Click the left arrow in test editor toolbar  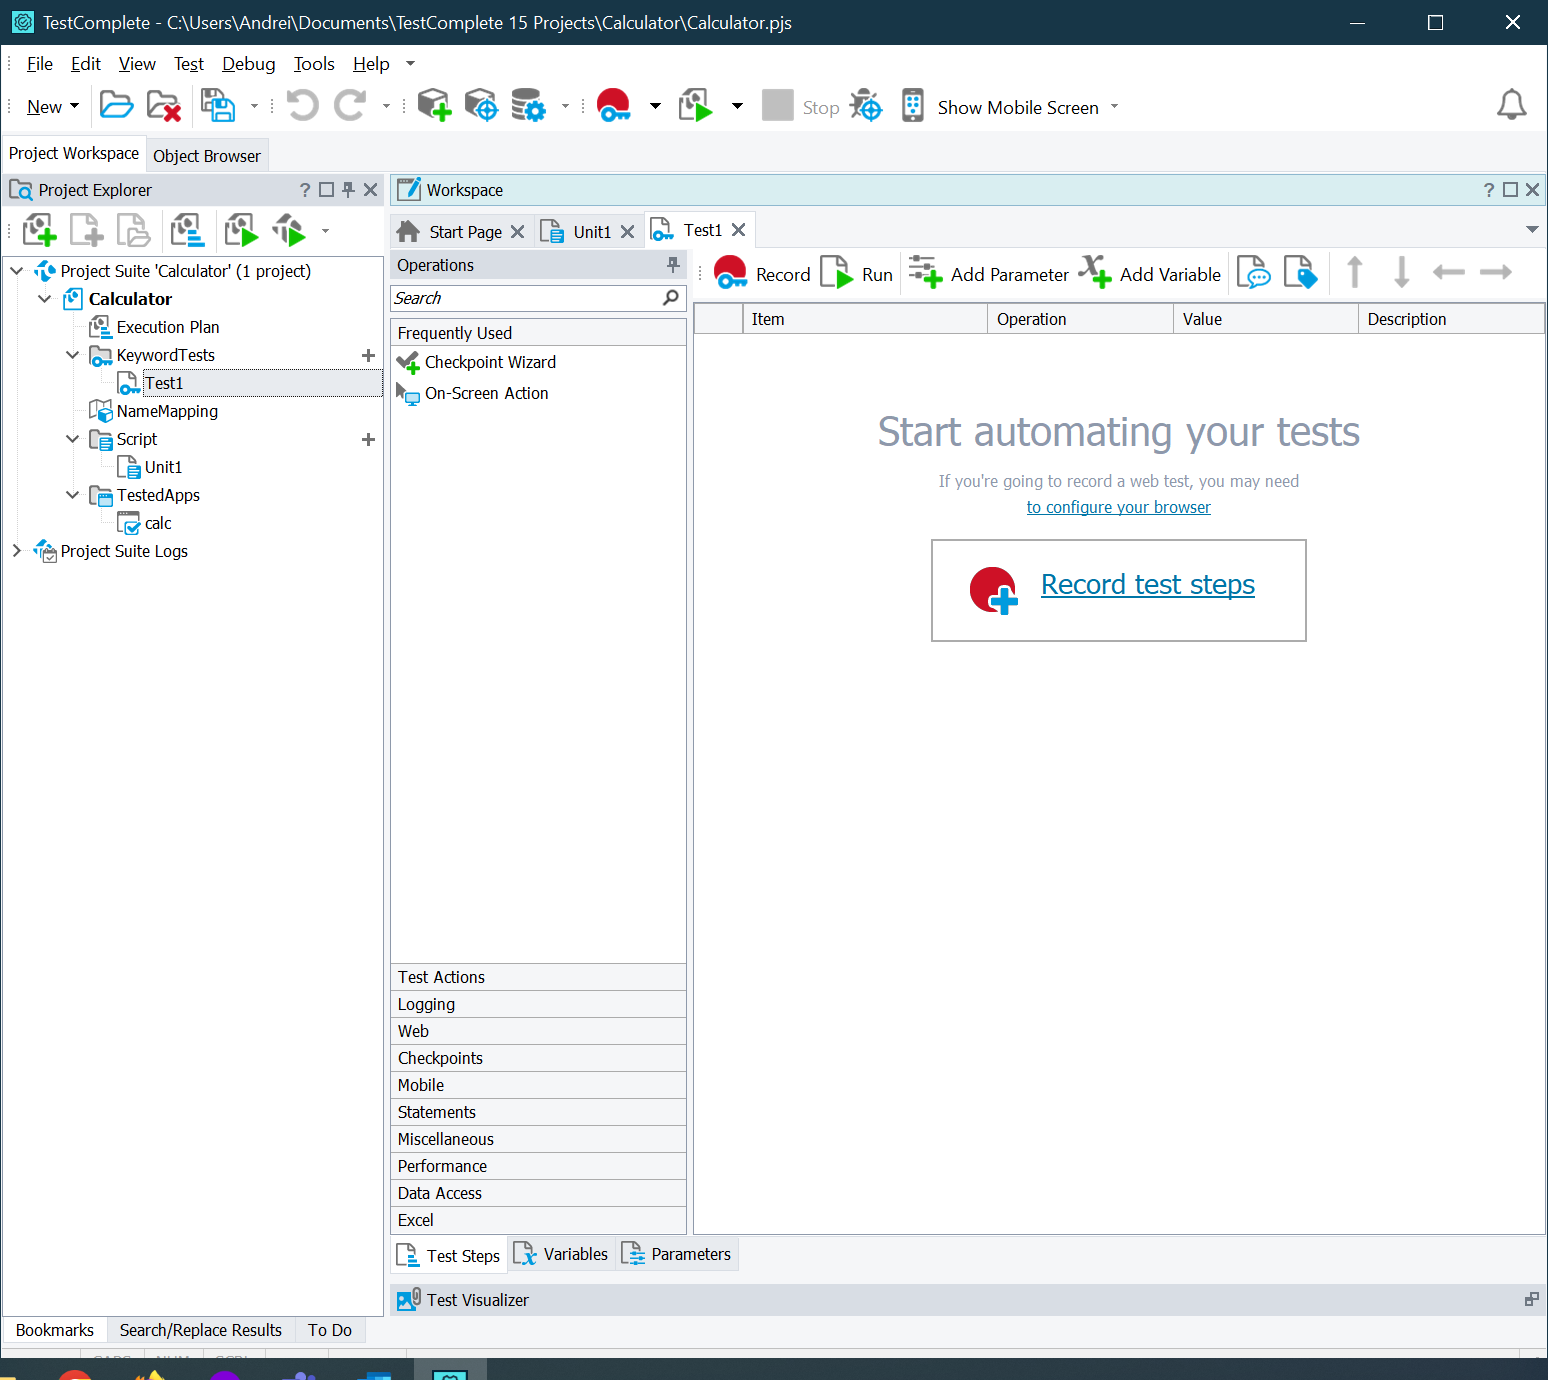click(1448, 272)
